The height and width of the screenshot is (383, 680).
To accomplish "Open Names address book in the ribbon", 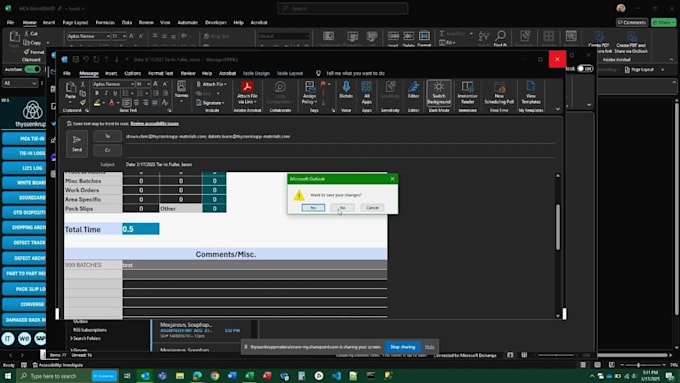I will coord(181,92).
